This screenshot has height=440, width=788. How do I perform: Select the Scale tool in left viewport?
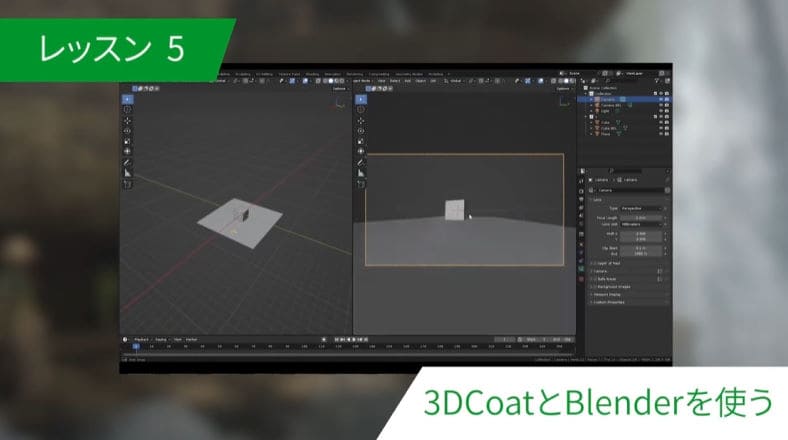pos(128,141)
